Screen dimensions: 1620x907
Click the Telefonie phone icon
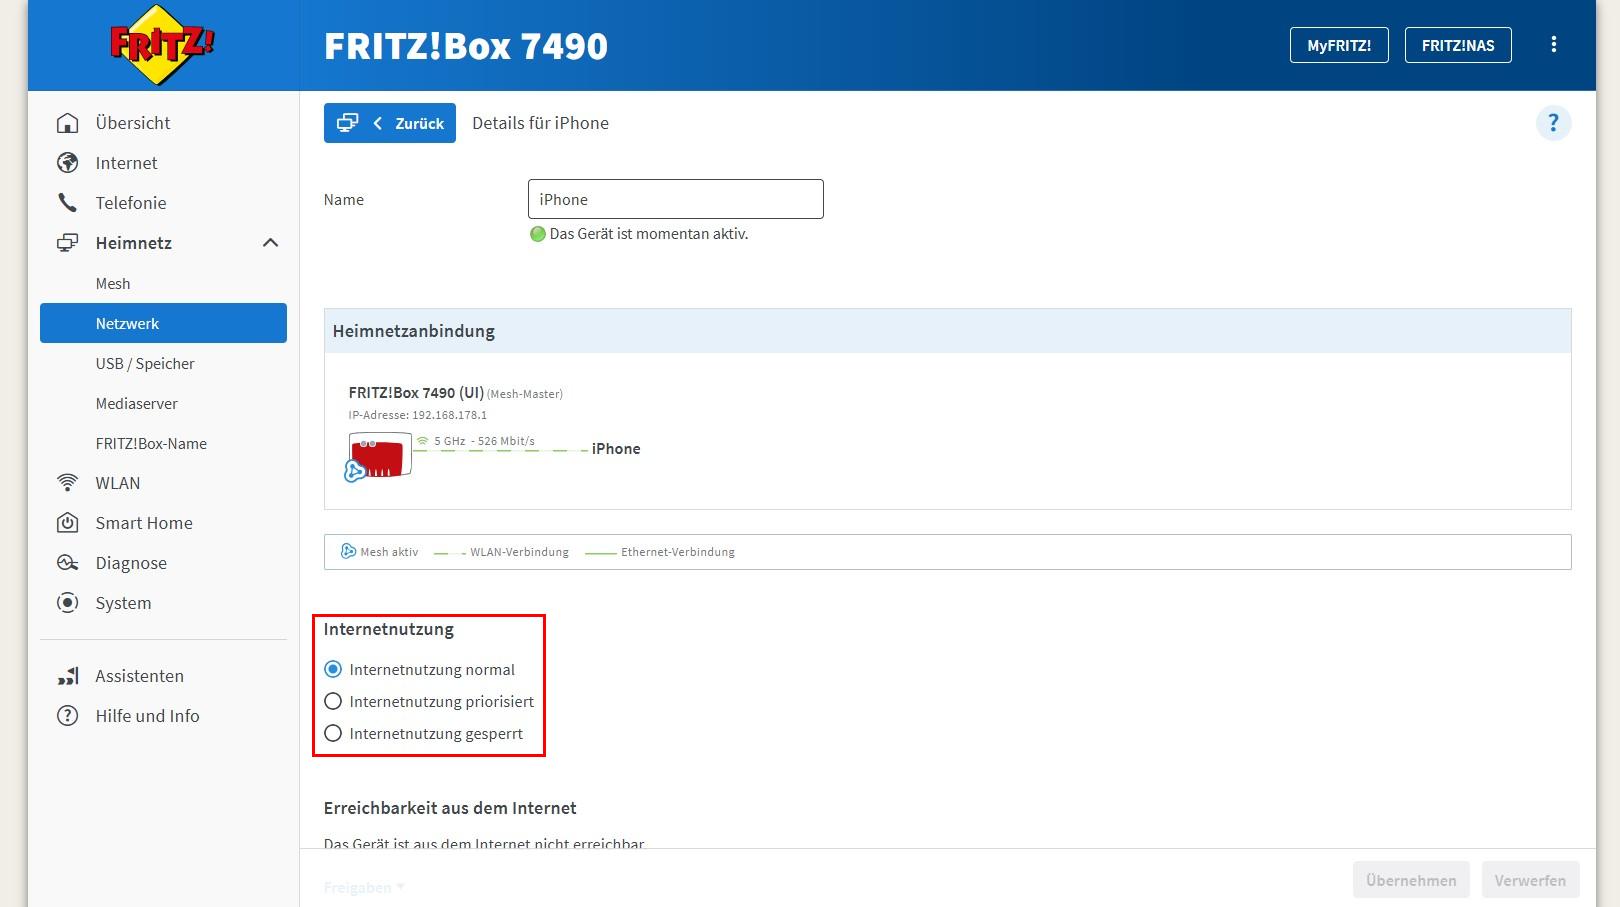(68, 203)
